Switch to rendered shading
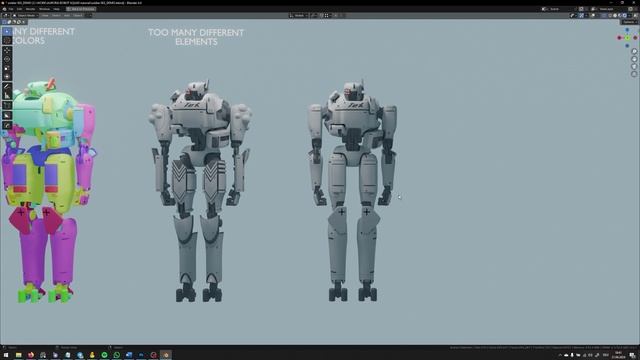Viewport: 640px width, 360px height. 625,16
